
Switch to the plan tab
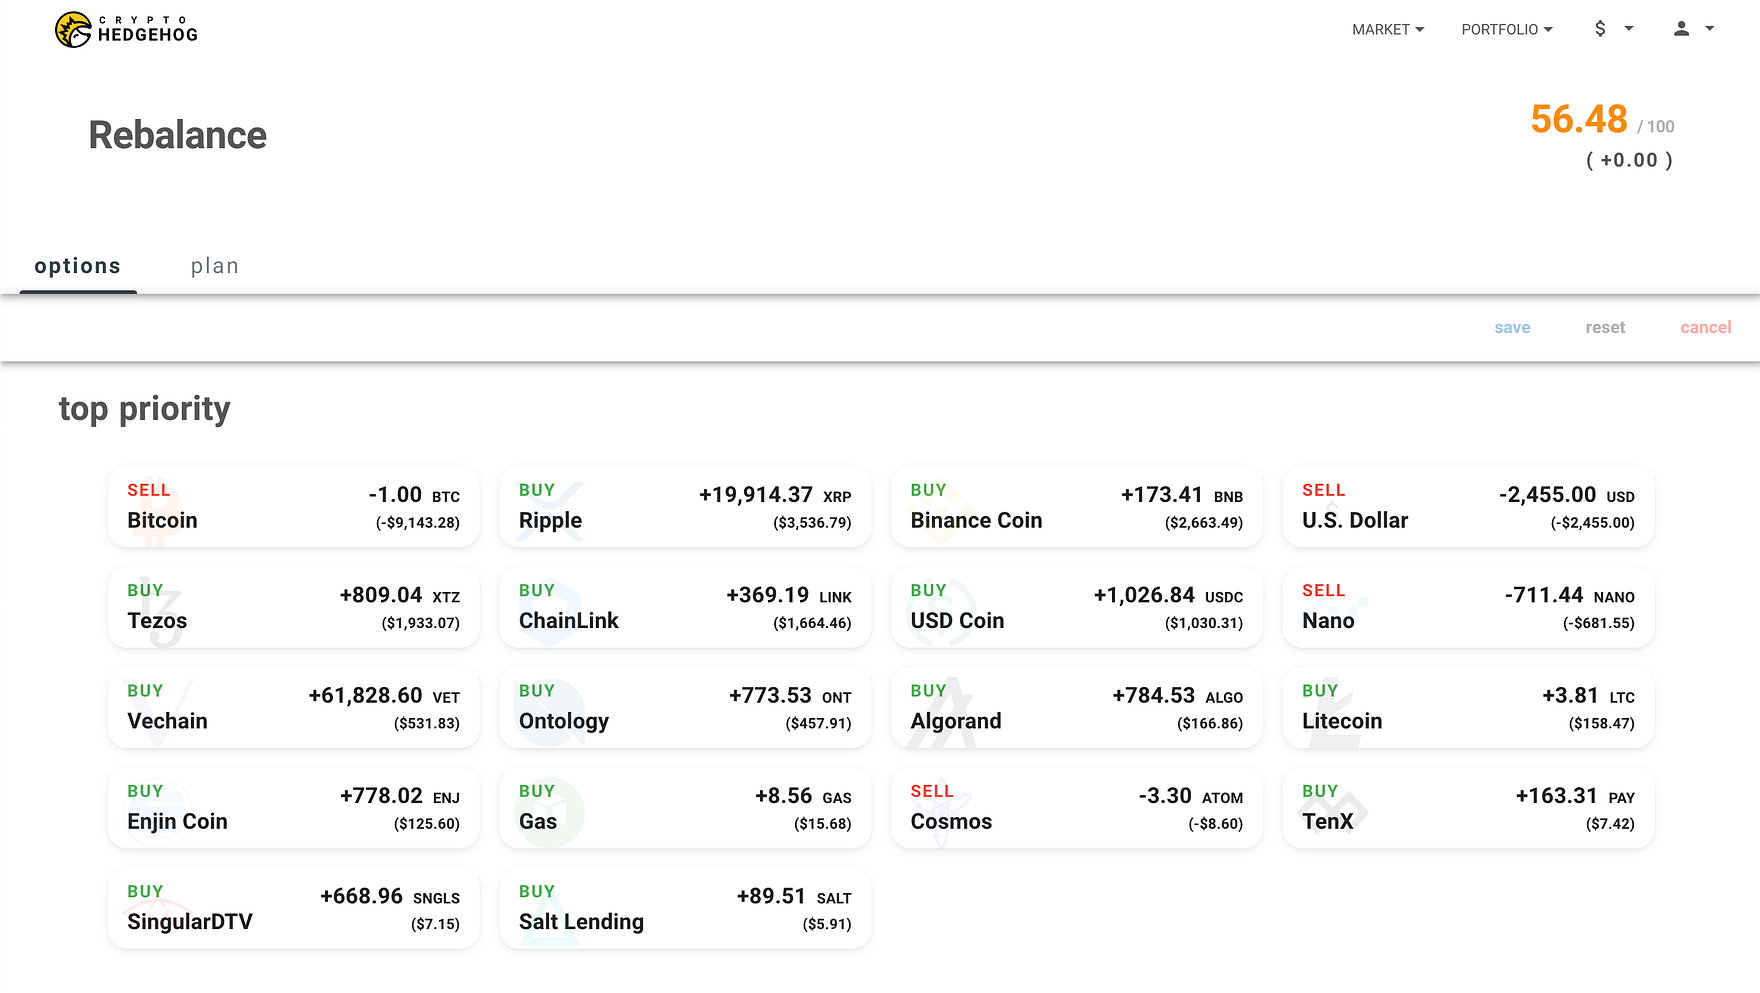[x=215, y=266]
